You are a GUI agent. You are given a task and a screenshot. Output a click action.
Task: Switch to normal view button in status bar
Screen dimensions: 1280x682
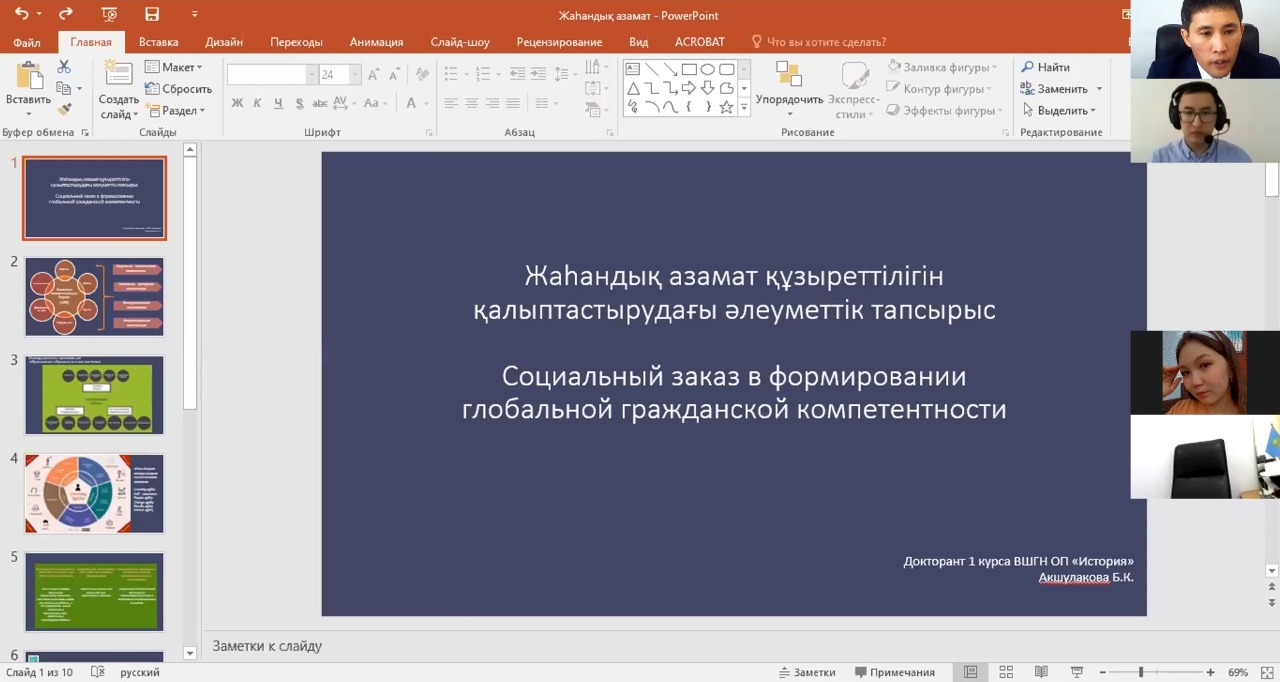(x=970, y=672)
